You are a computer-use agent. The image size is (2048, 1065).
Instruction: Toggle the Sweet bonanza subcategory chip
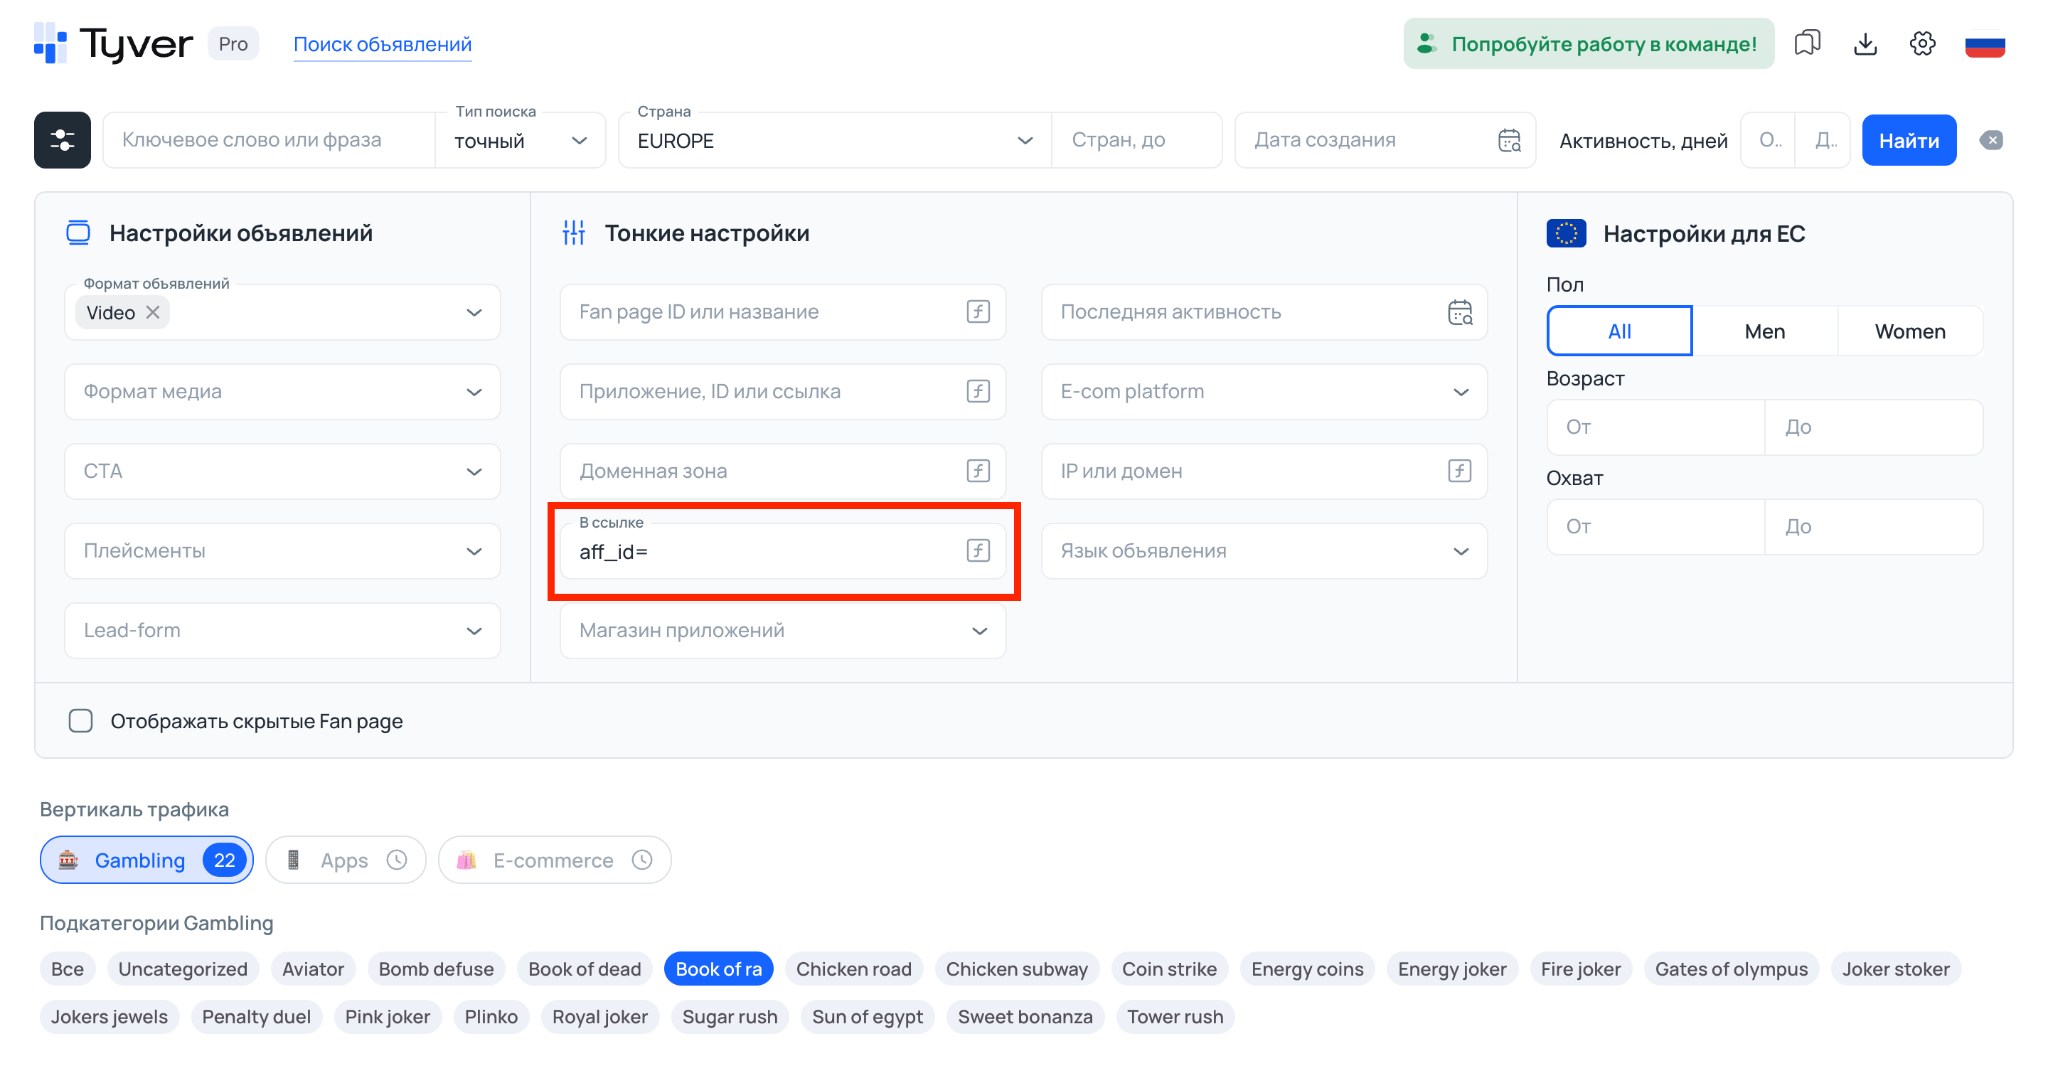pos(1025,1017)
